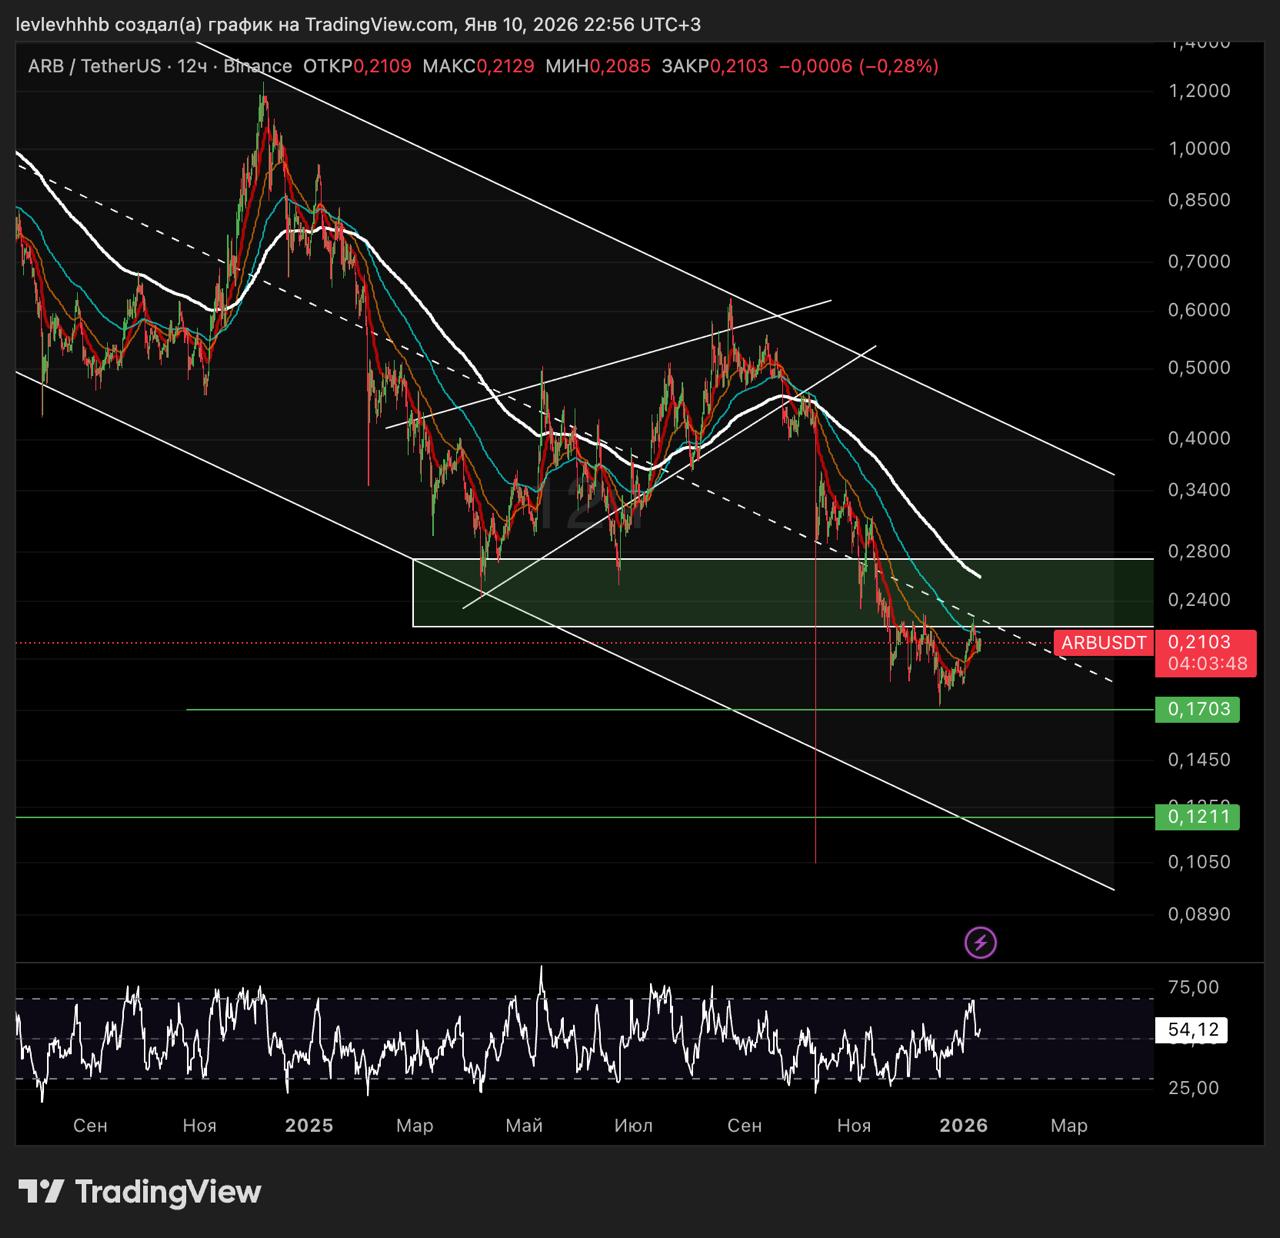Screen dimensions: 1280x1238
Task: Click the 75,00 level on RSI scale
Action: pos(1193,987)
